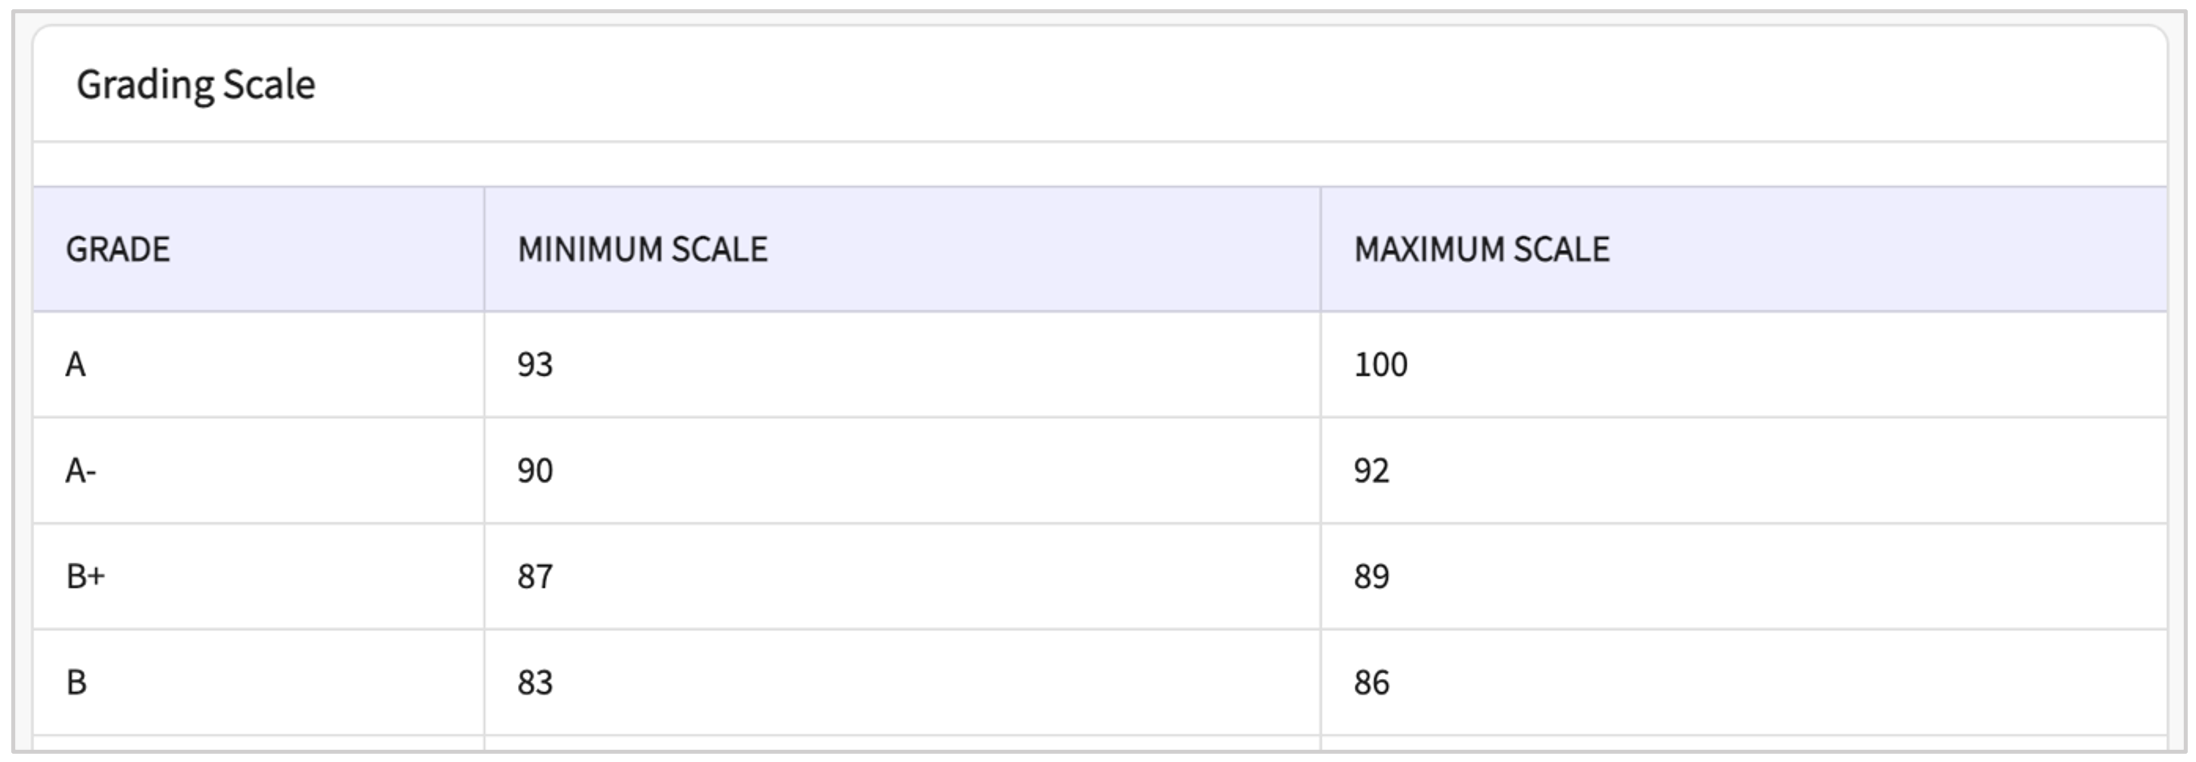Click the GRADE column header
This screenshot has width=2196, height=762.
tap(118, 249)
